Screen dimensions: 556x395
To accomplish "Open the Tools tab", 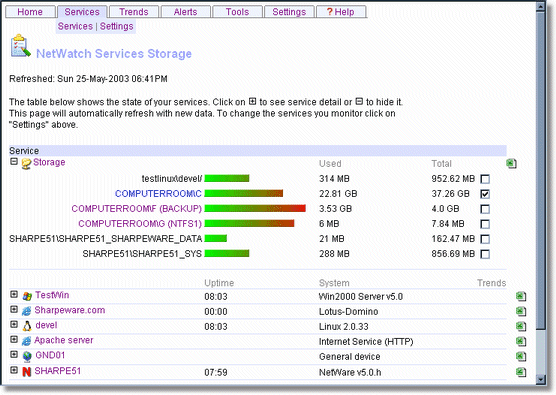I will click(237, 12).
